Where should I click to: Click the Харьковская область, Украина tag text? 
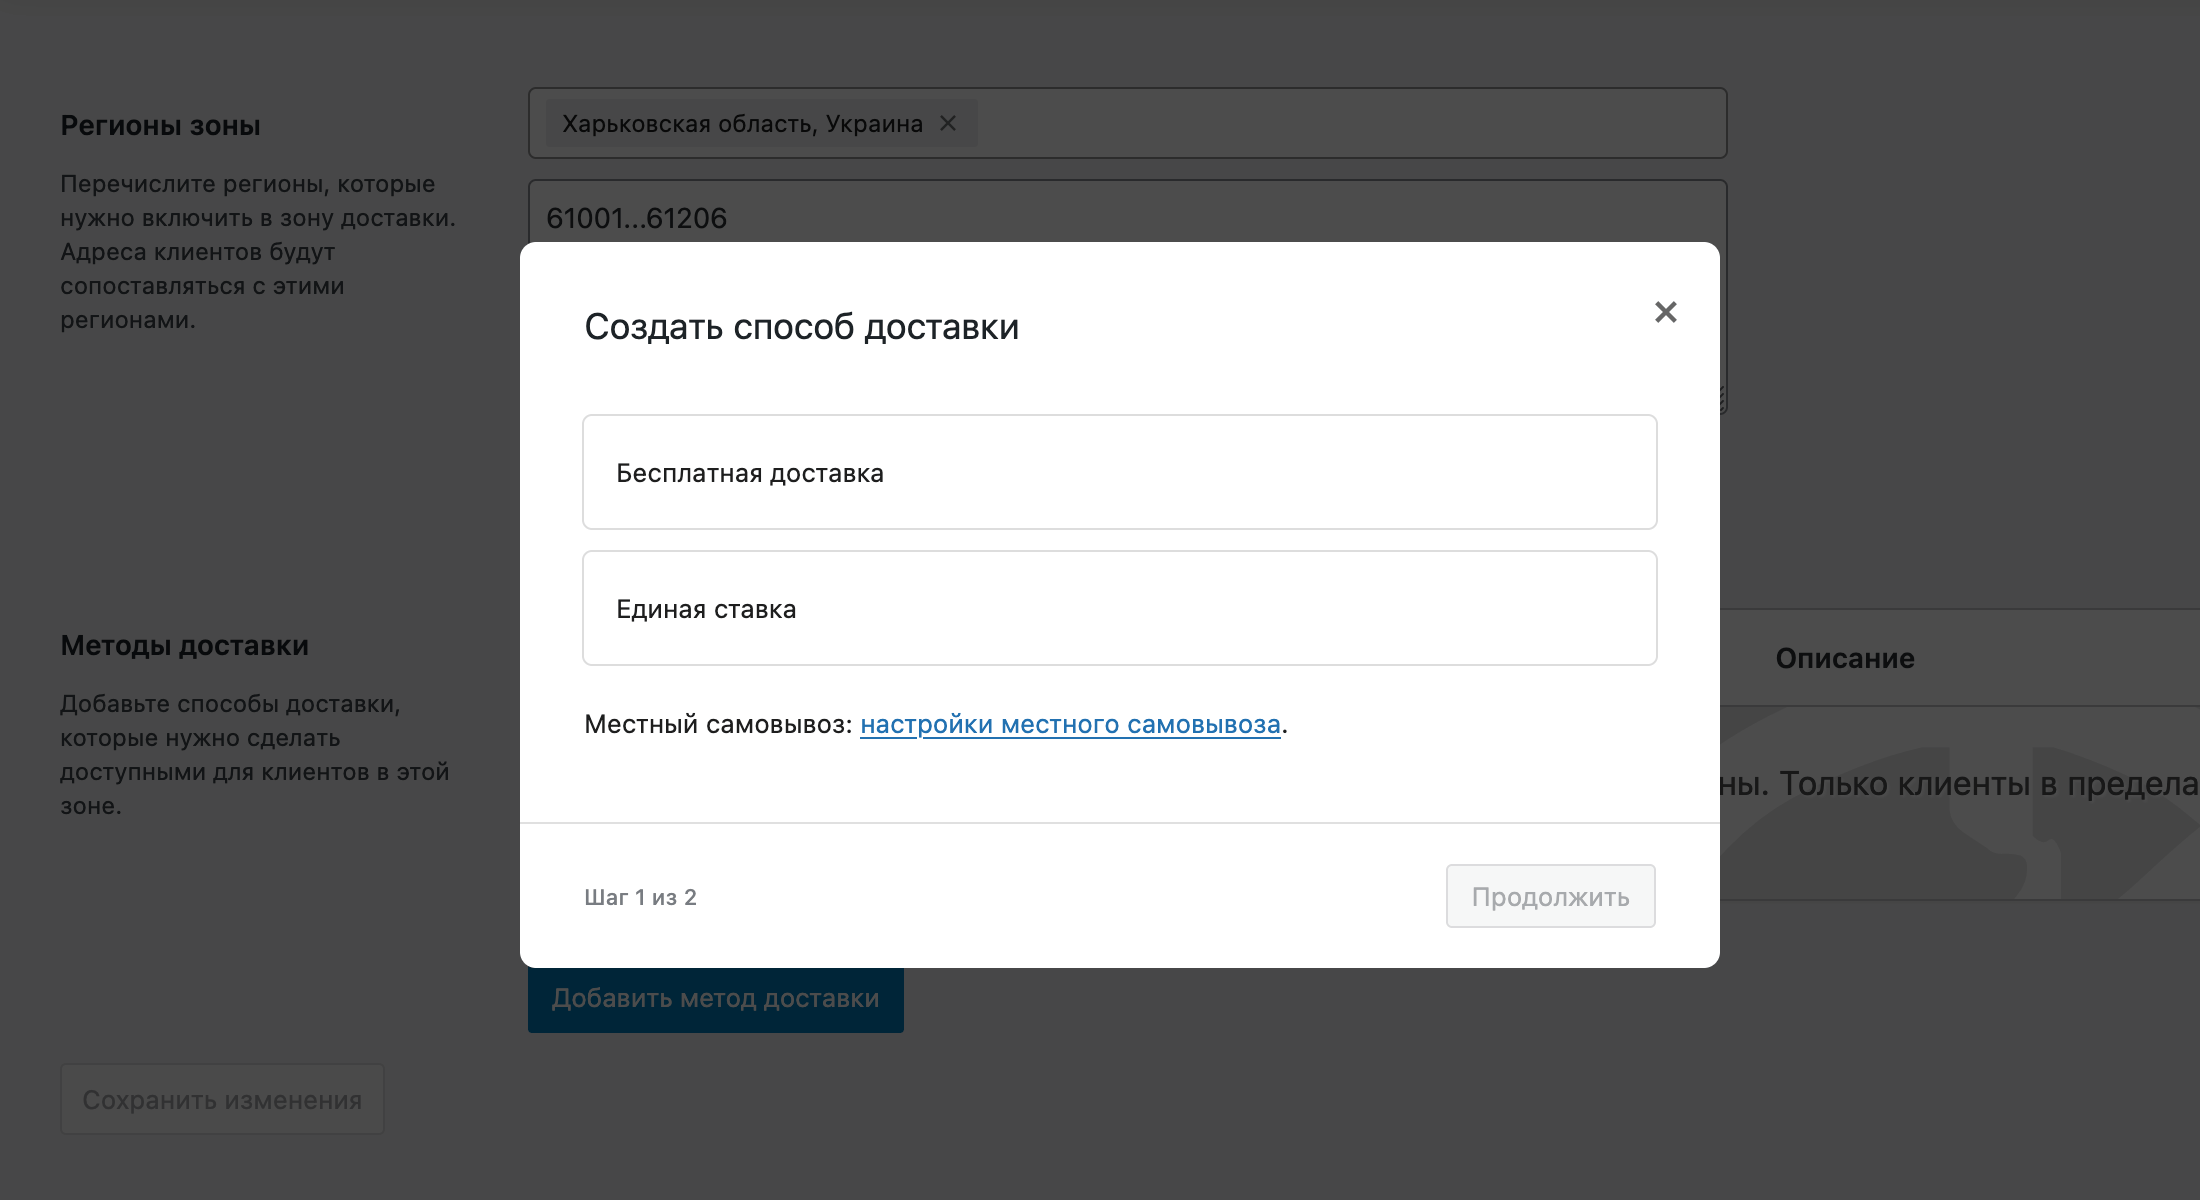coord(742,124)
